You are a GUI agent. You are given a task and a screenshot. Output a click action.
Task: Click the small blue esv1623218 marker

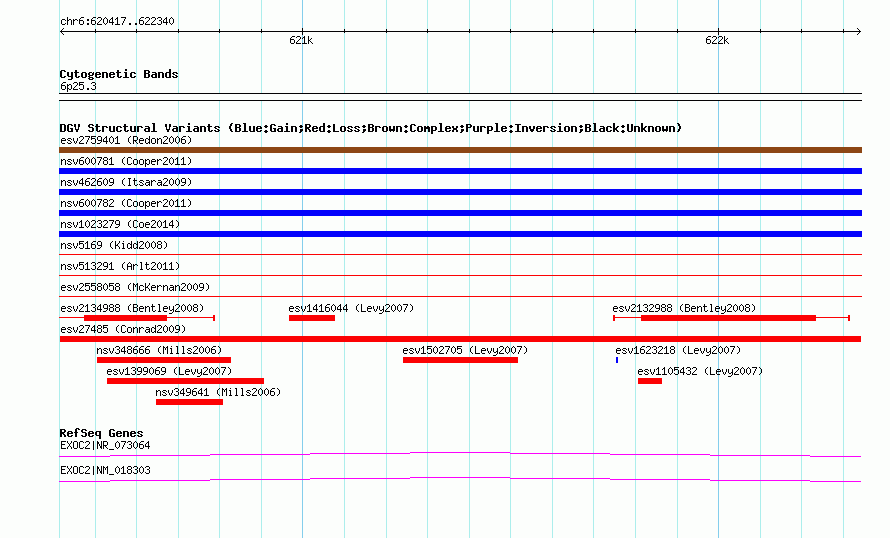tap(617, 360)
